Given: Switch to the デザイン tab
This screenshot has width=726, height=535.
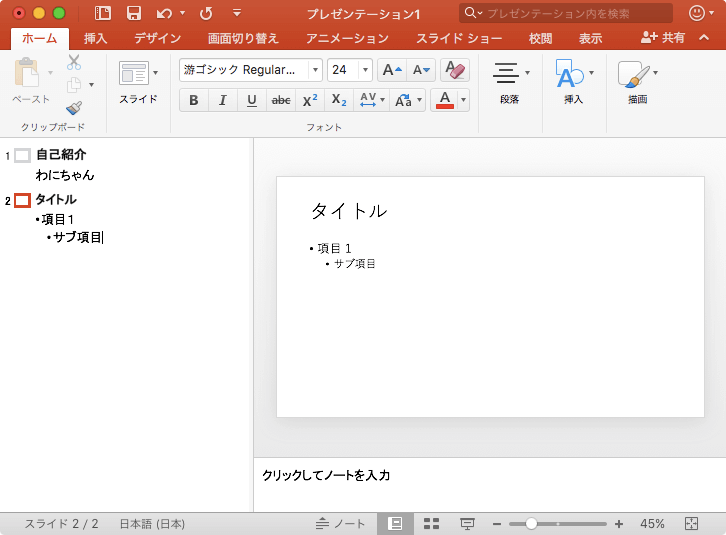Looking at the screenshot, I should 157,38.
